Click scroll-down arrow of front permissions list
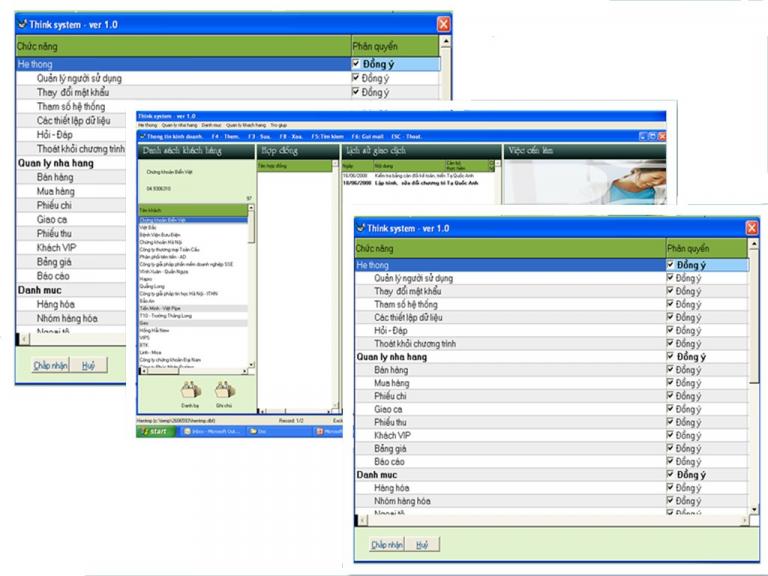Image resolution: width=768 pixels, height=576 pixels. (754, 507)
